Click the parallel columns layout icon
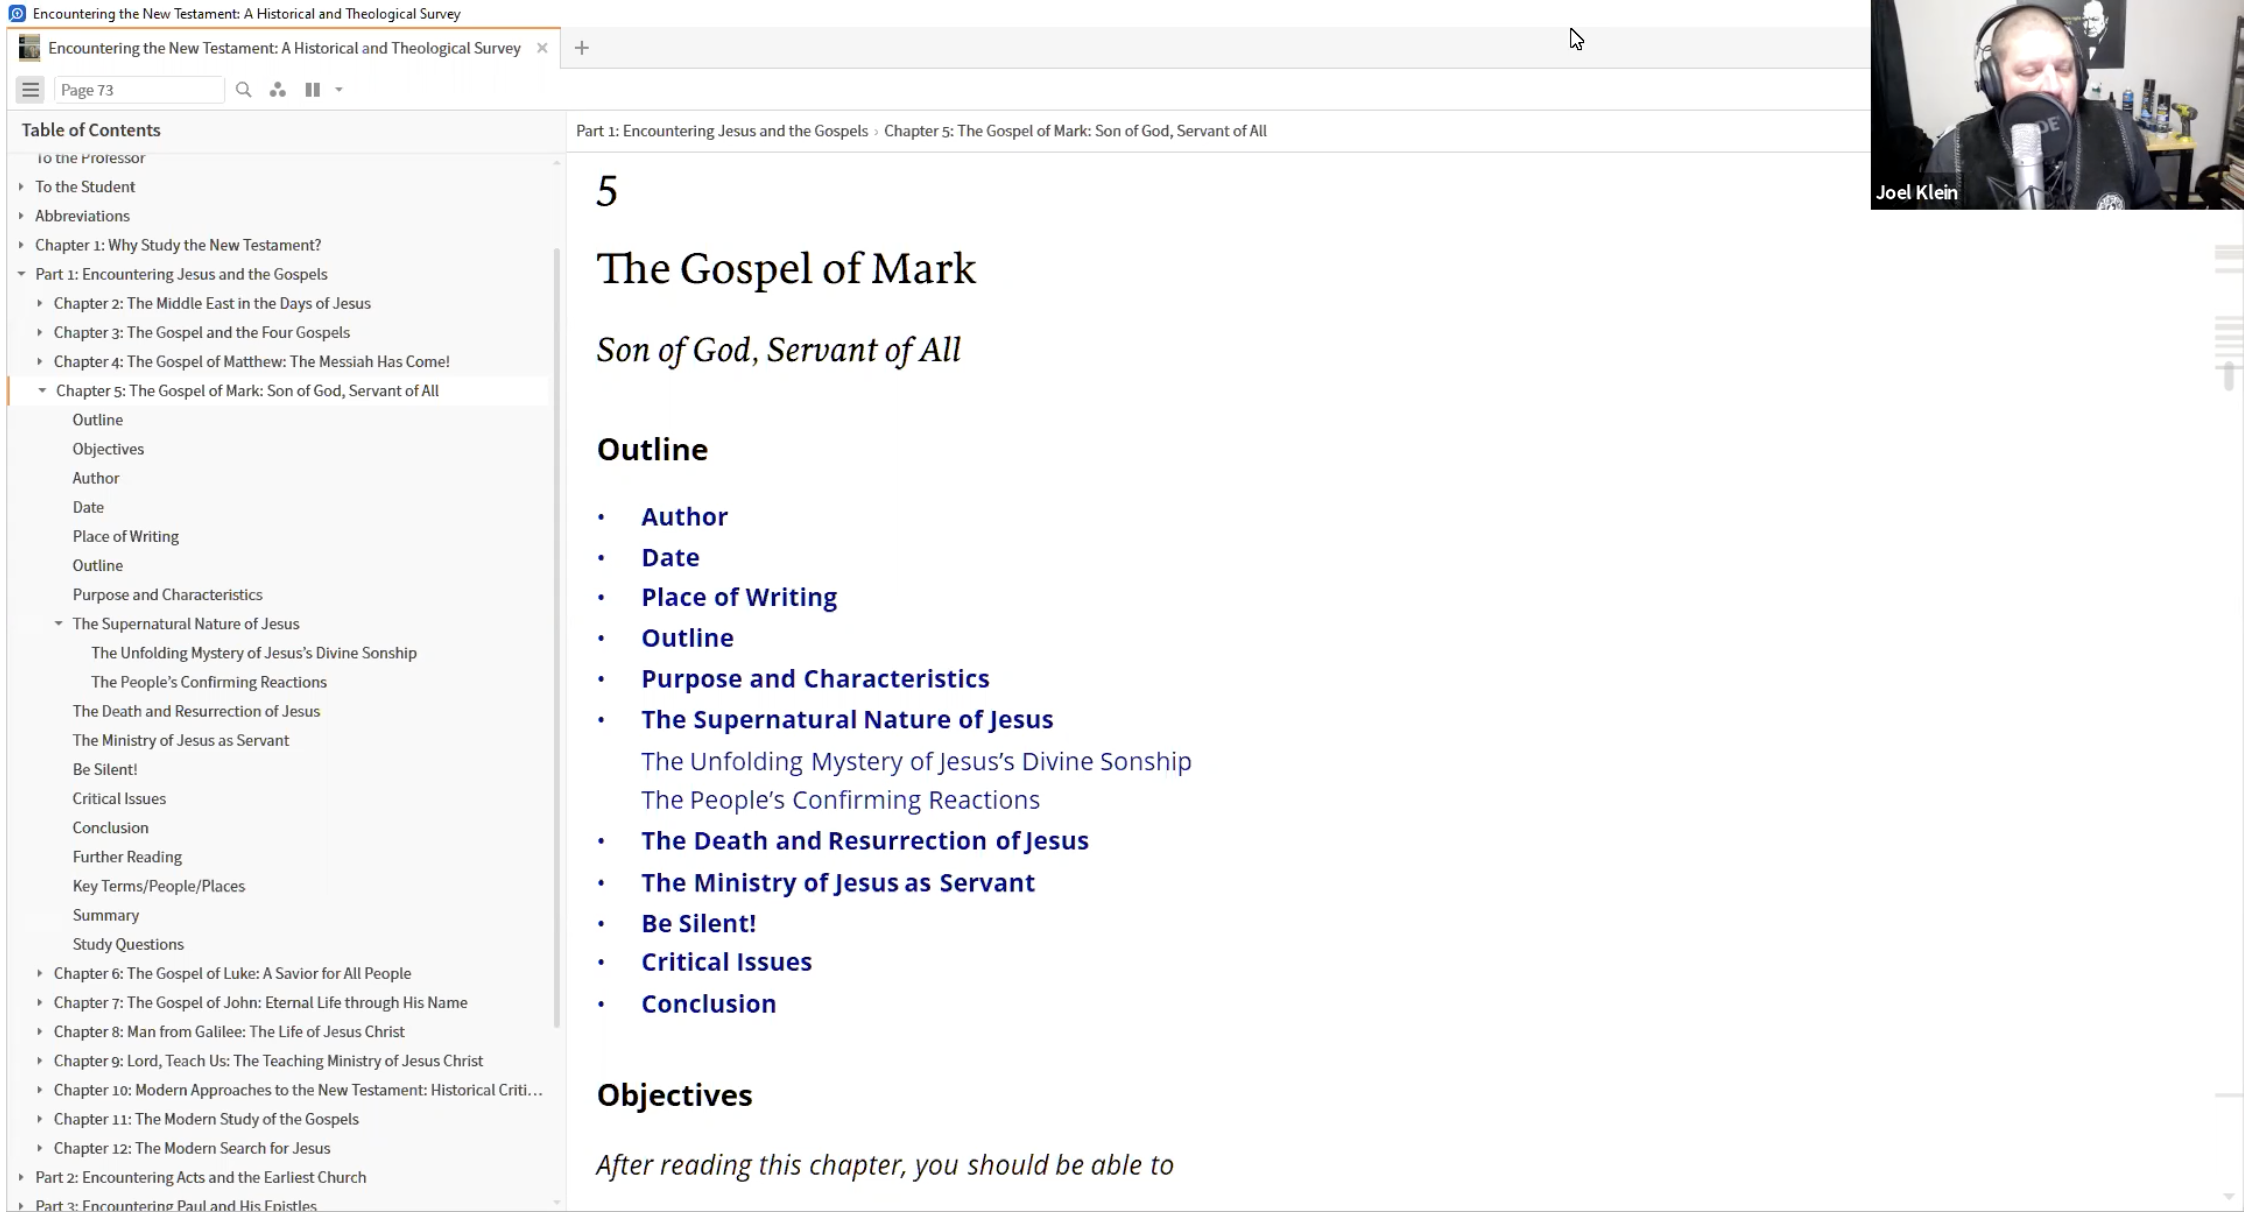 (312, 90)
